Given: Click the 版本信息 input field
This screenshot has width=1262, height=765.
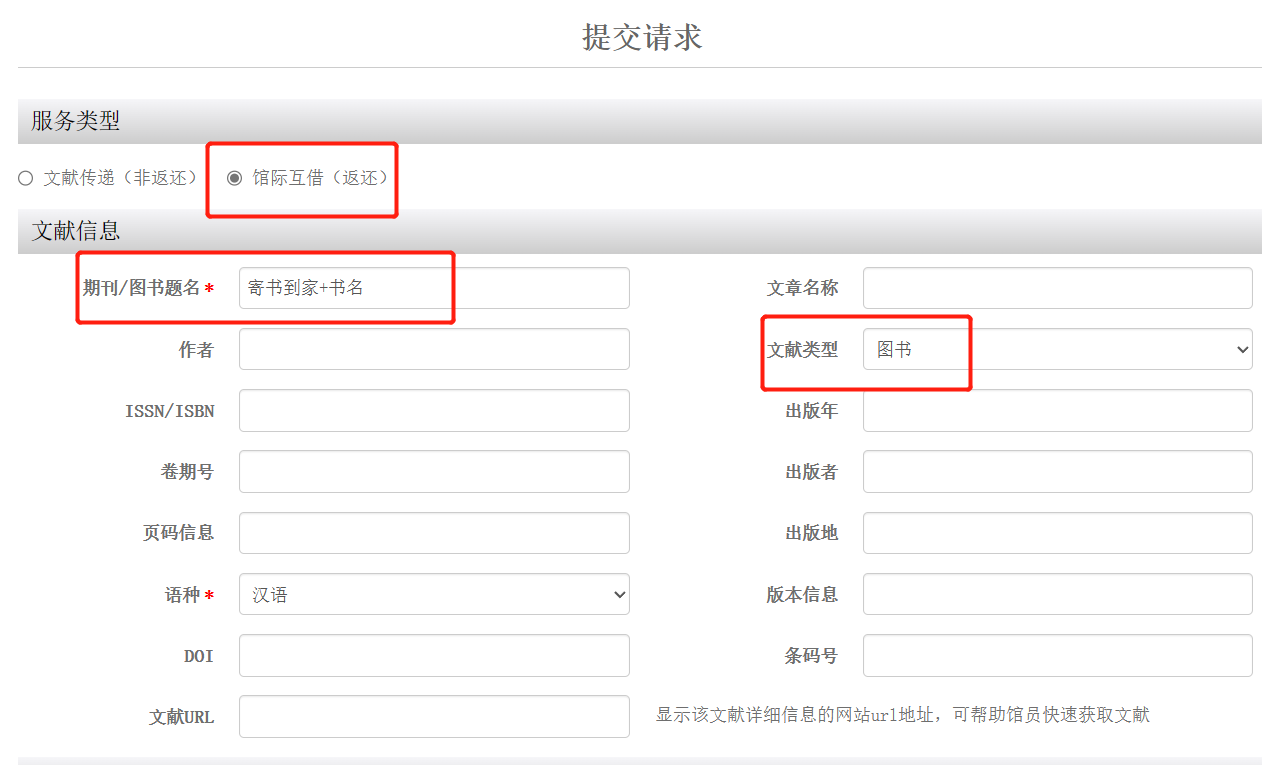Looking at the screenshot, I should pos(1057,594).
